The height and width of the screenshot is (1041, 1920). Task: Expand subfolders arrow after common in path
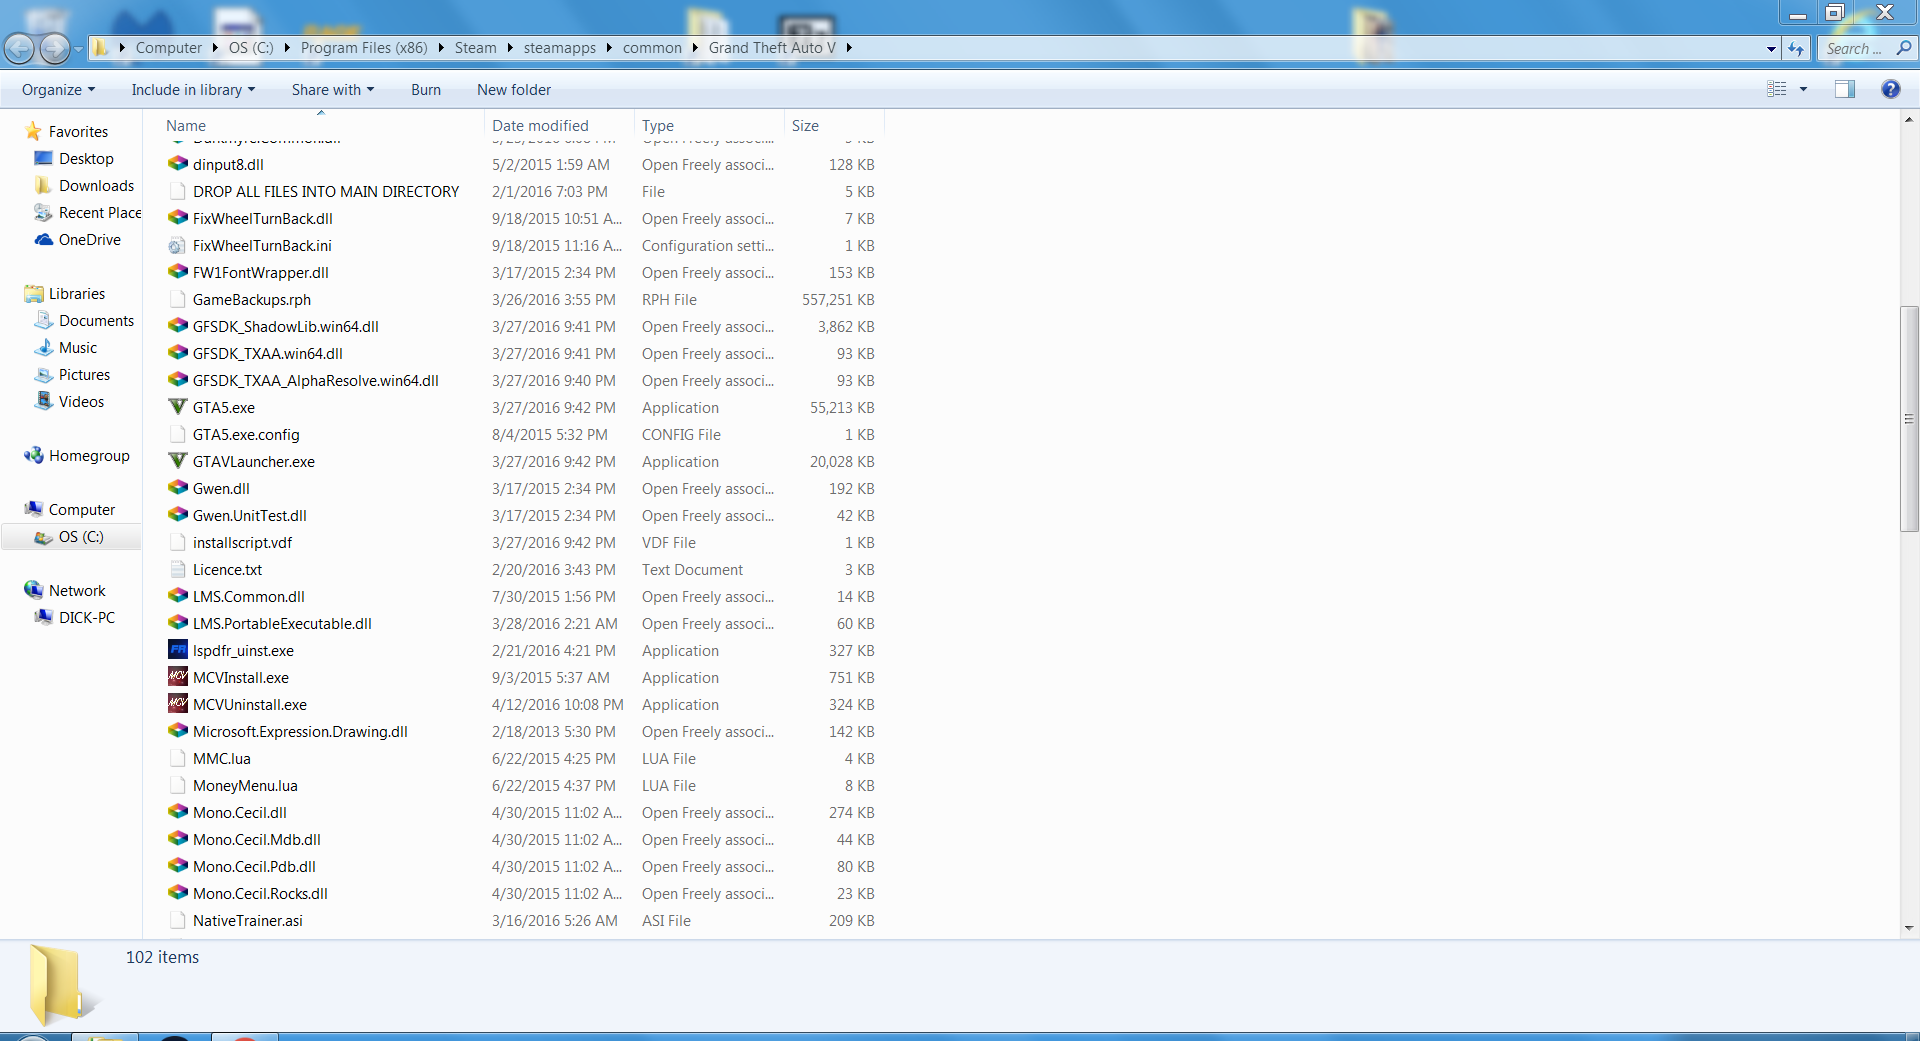[x=695, y=47]
